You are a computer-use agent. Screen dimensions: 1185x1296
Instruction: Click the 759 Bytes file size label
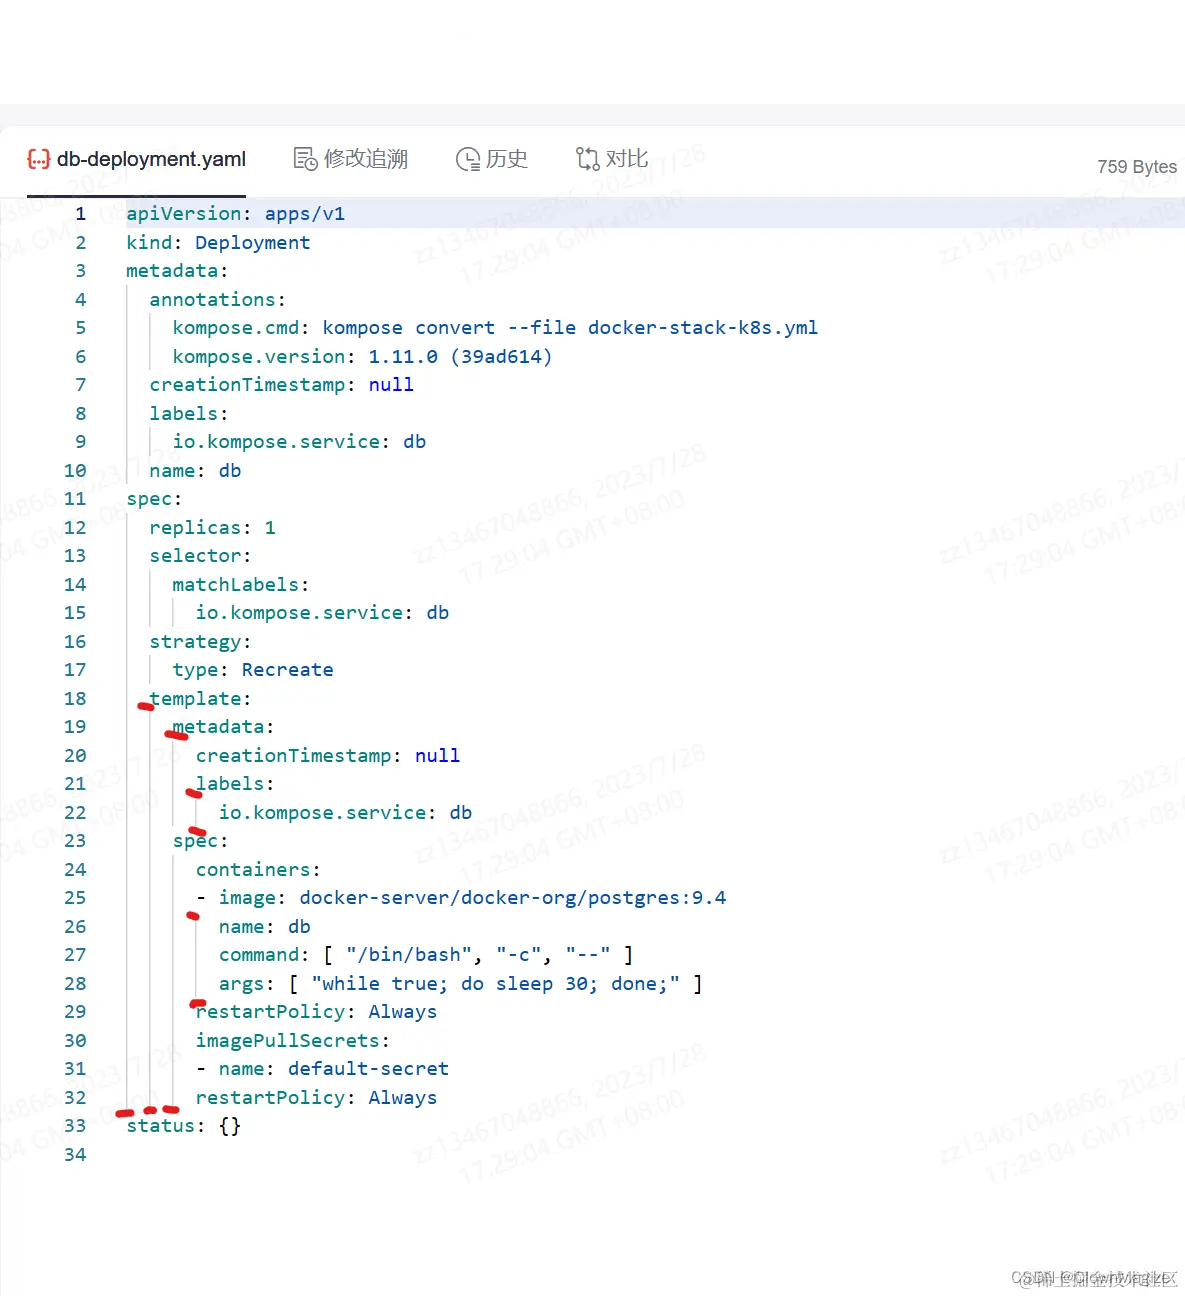tap(1137, 167)
